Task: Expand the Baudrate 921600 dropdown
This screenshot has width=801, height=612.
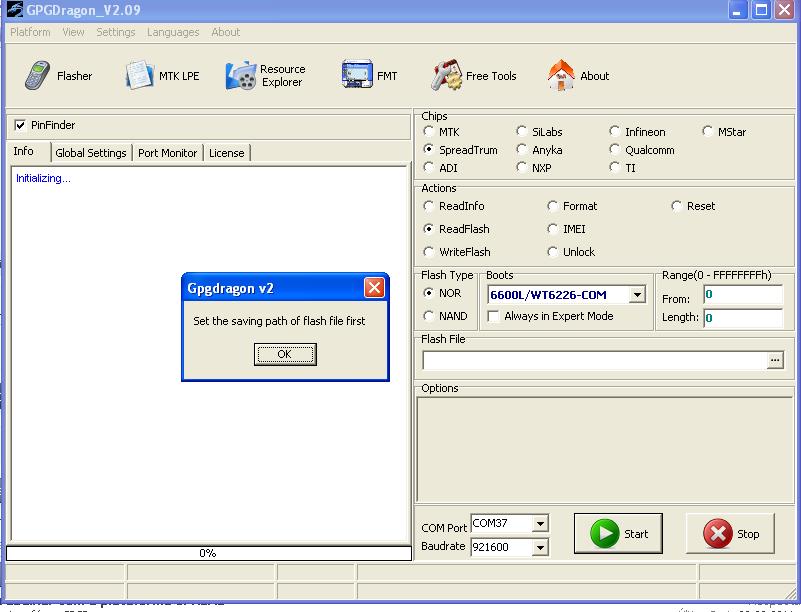Action: coord(540,547)
